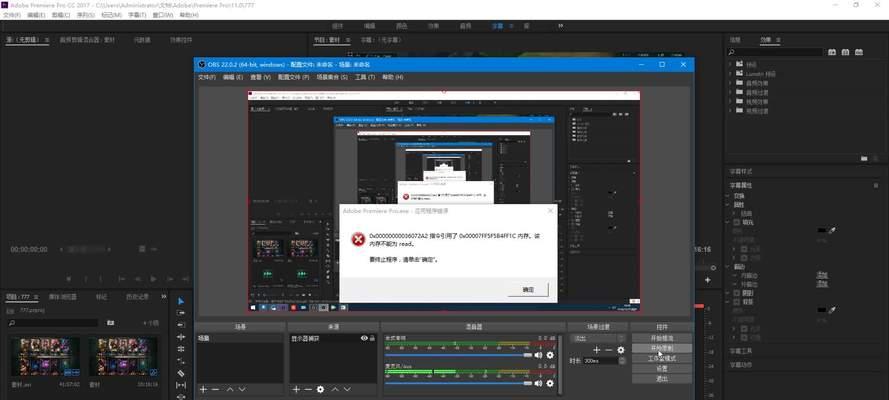The height and width of the screenshot is (400, 889).
Task: Mute 台式音响 audio in OBS mixer
Action: pos(538,355)
